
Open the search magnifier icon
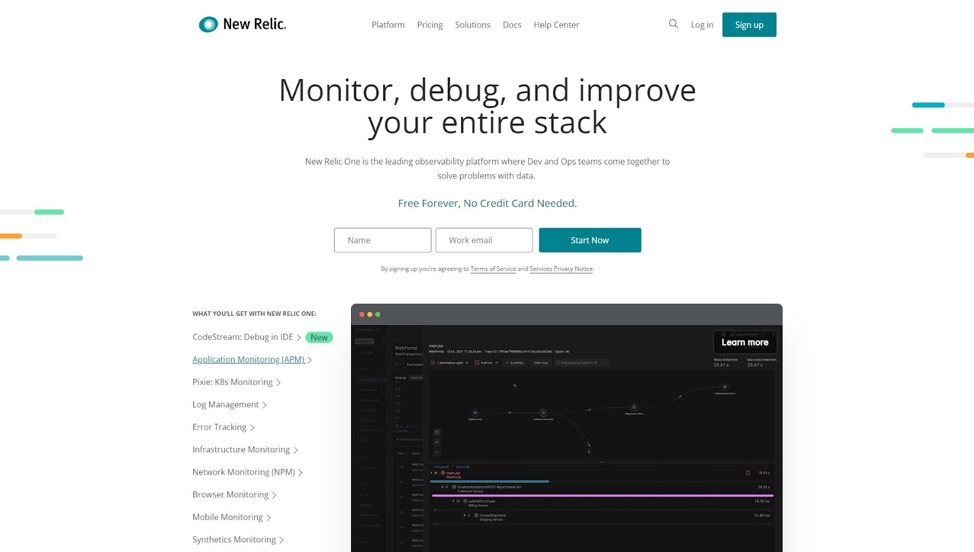(673, 24)
